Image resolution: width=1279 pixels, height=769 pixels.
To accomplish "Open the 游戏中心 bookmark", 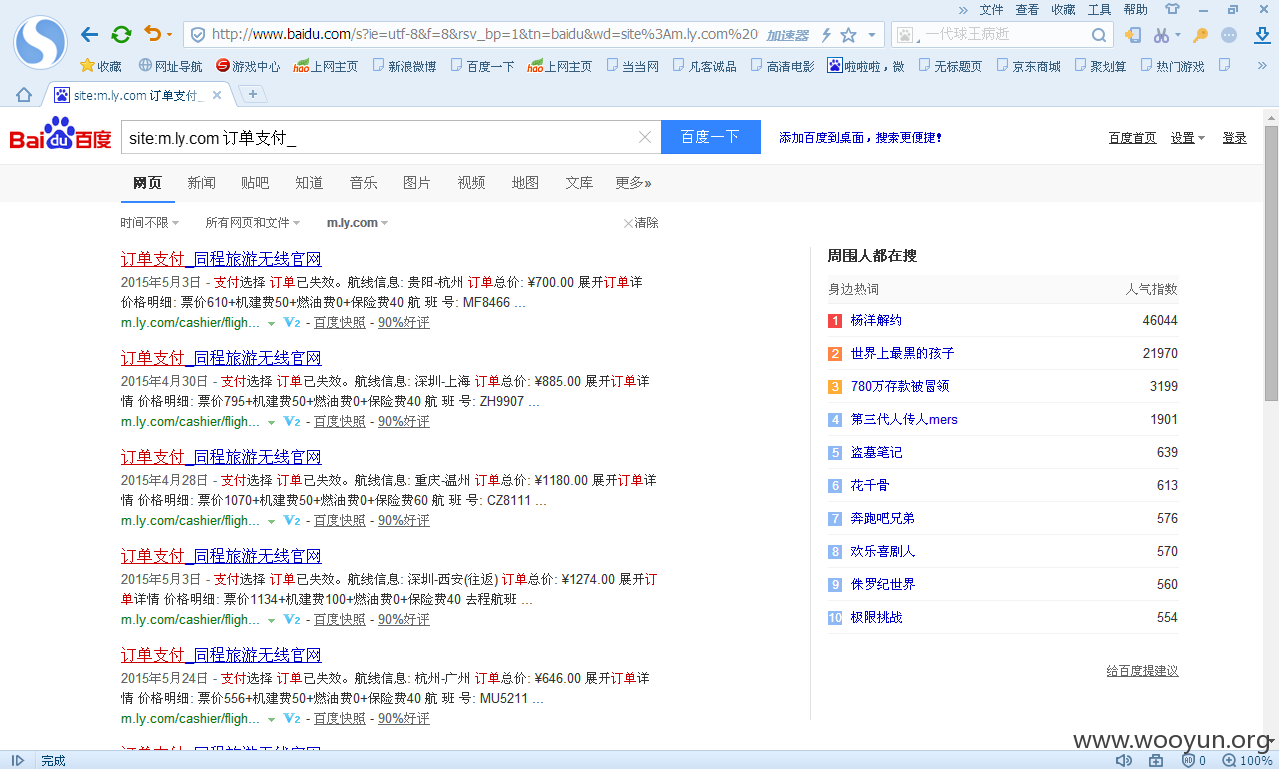I will (248, 66).
